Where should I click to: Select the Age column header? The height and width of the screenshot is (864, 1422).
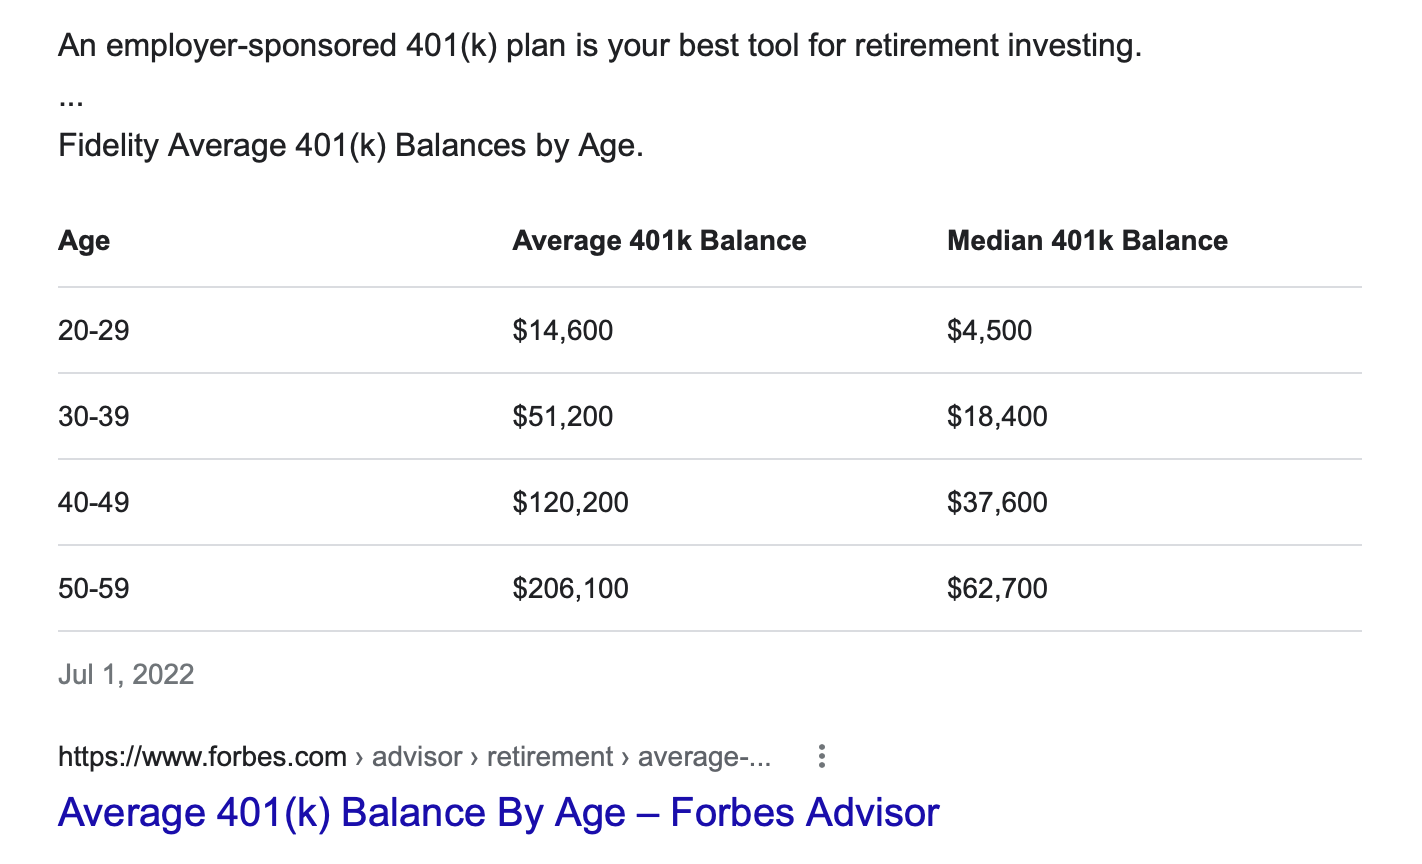pos(84,241)
